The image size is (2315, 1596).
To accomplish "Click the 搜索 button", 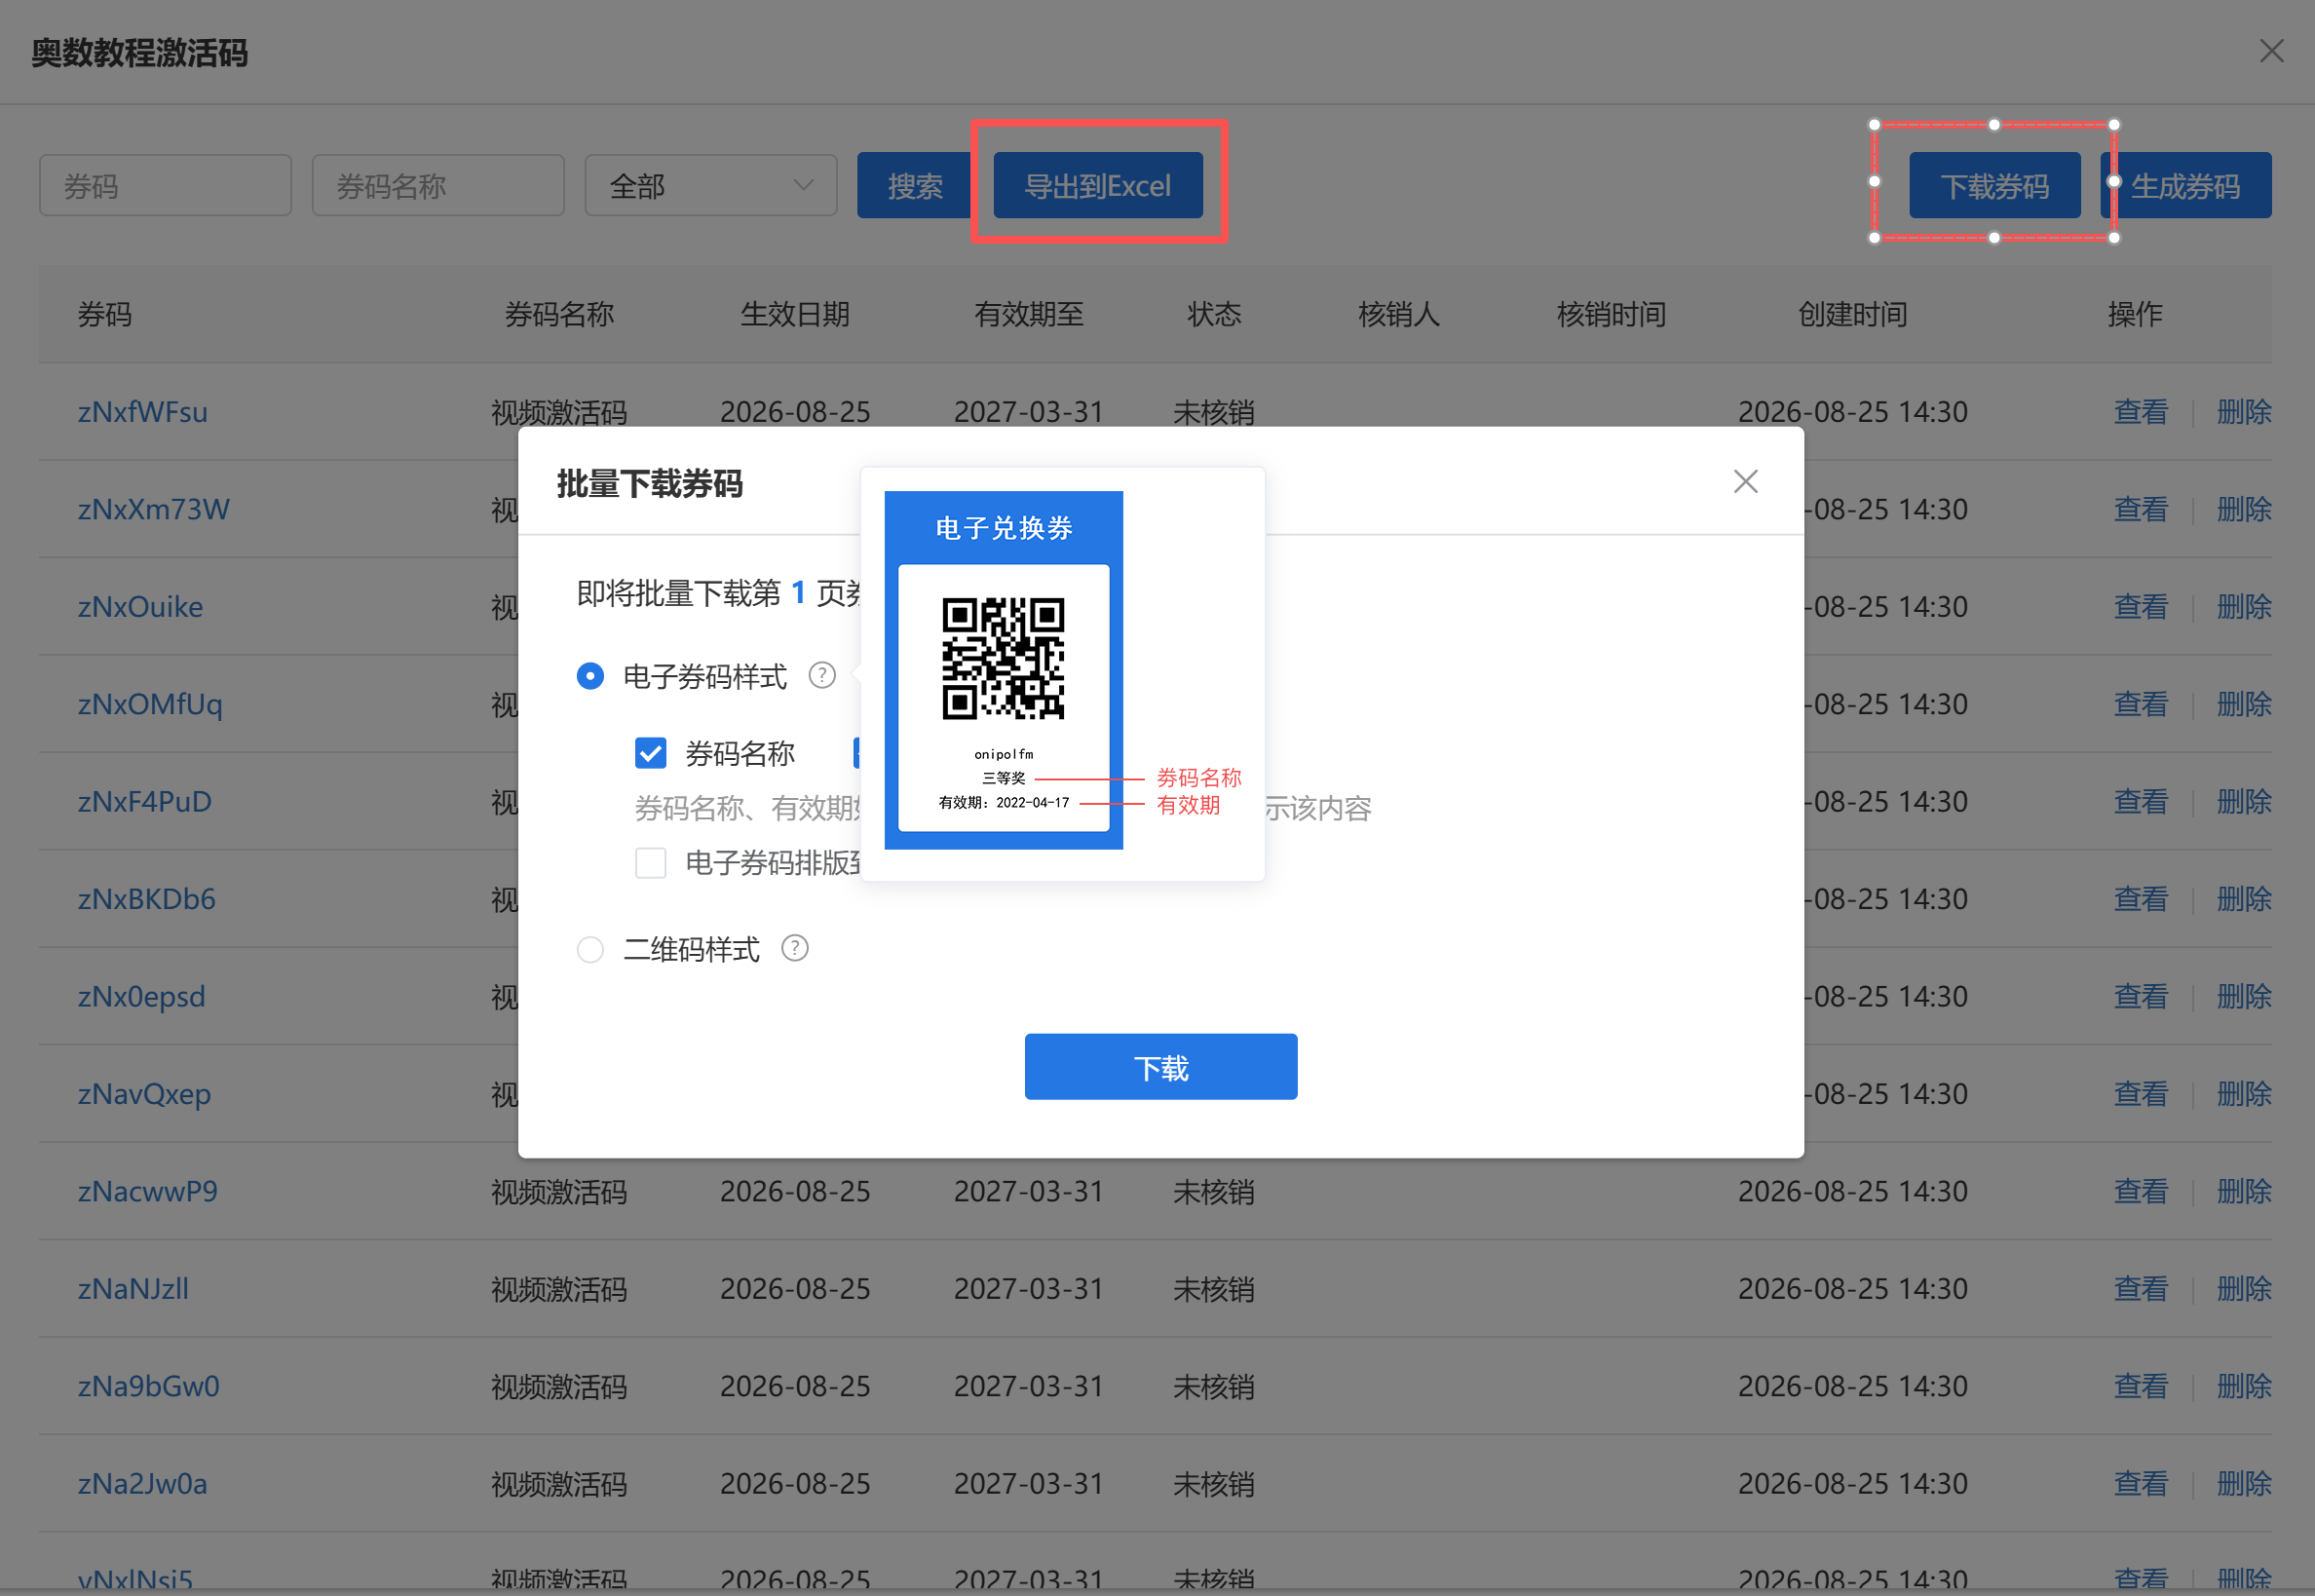I will (x=915, y=185).
